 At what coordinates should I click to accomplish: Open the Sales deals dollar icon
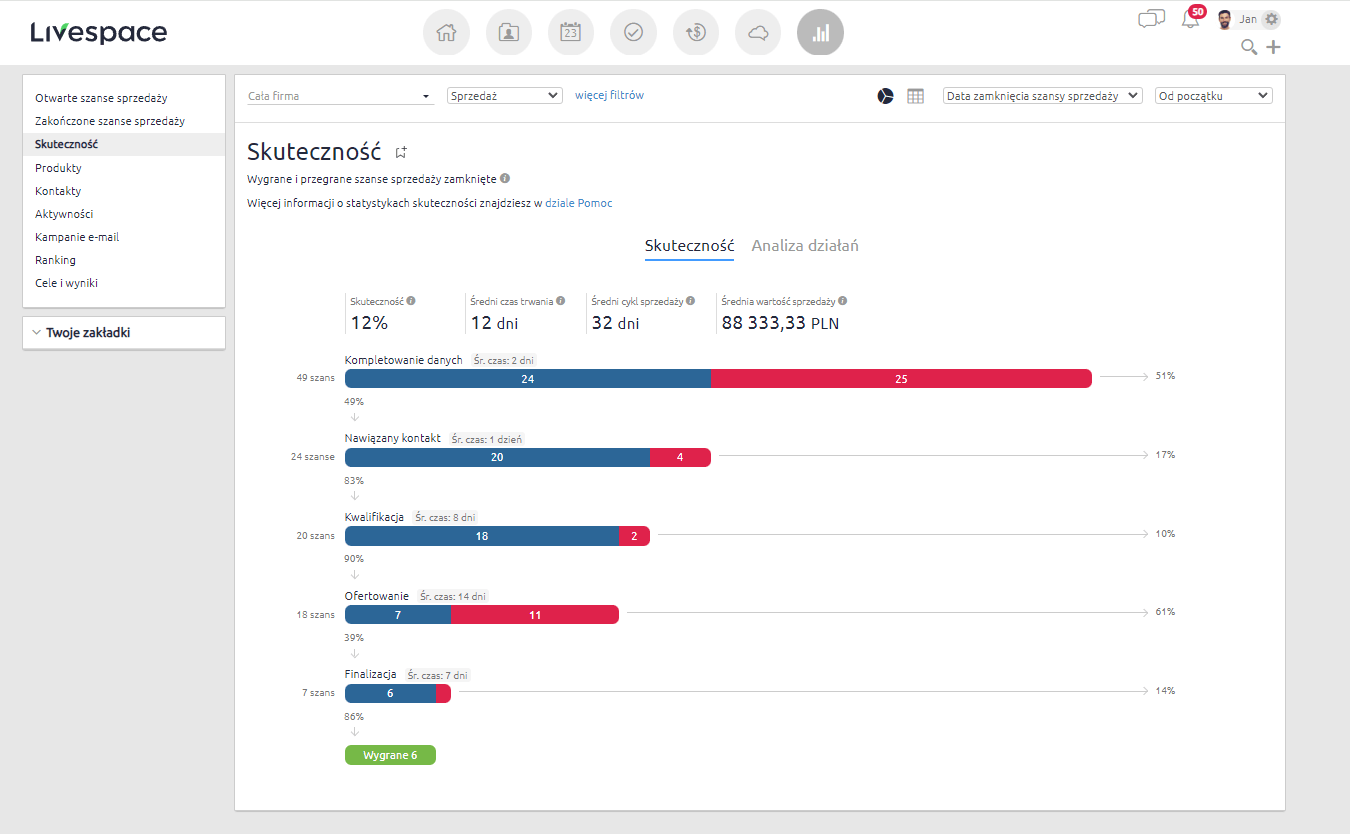[x=695, y=33]
